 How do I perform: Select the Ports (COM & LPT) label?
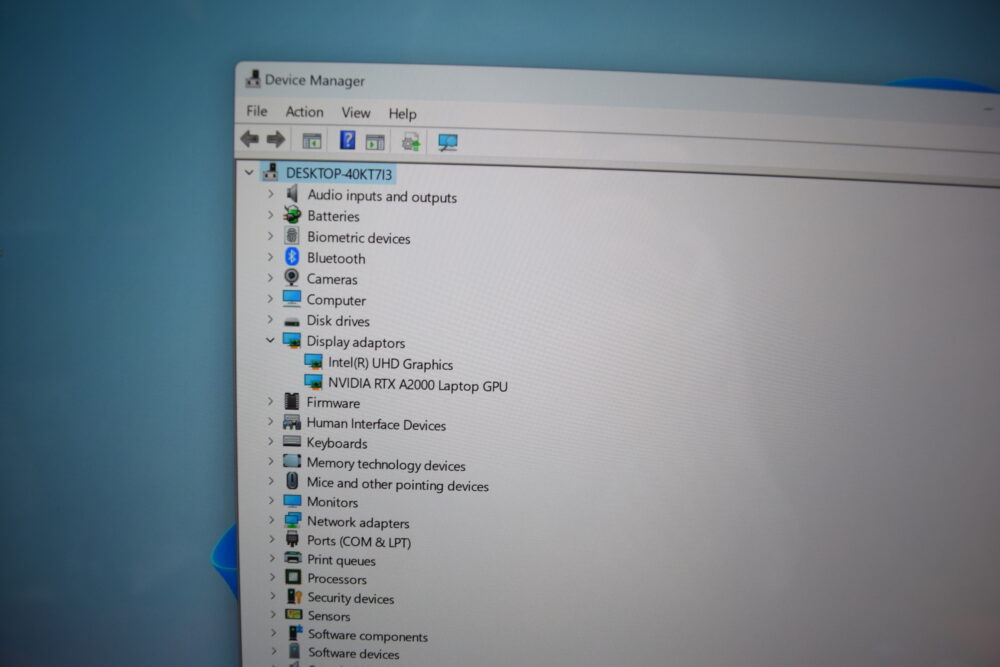pos(359,541)
